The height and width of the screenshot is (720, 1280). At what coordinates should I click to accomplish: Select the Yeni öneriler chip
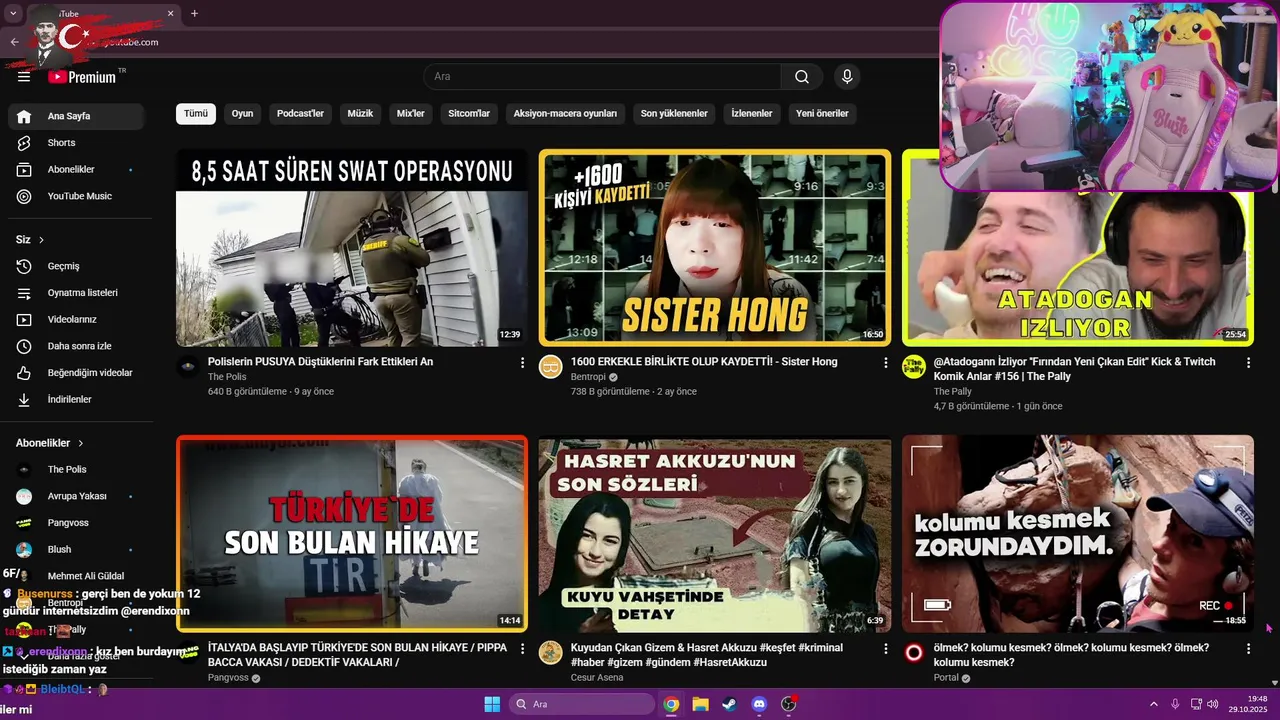point(822,114)
